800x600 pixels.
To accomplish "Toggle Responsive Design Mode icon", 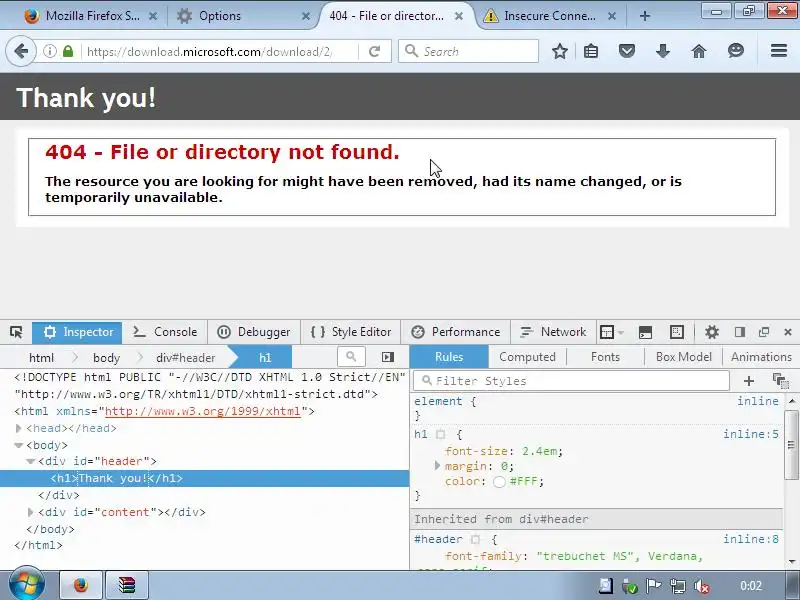I will tap(677, 332).
